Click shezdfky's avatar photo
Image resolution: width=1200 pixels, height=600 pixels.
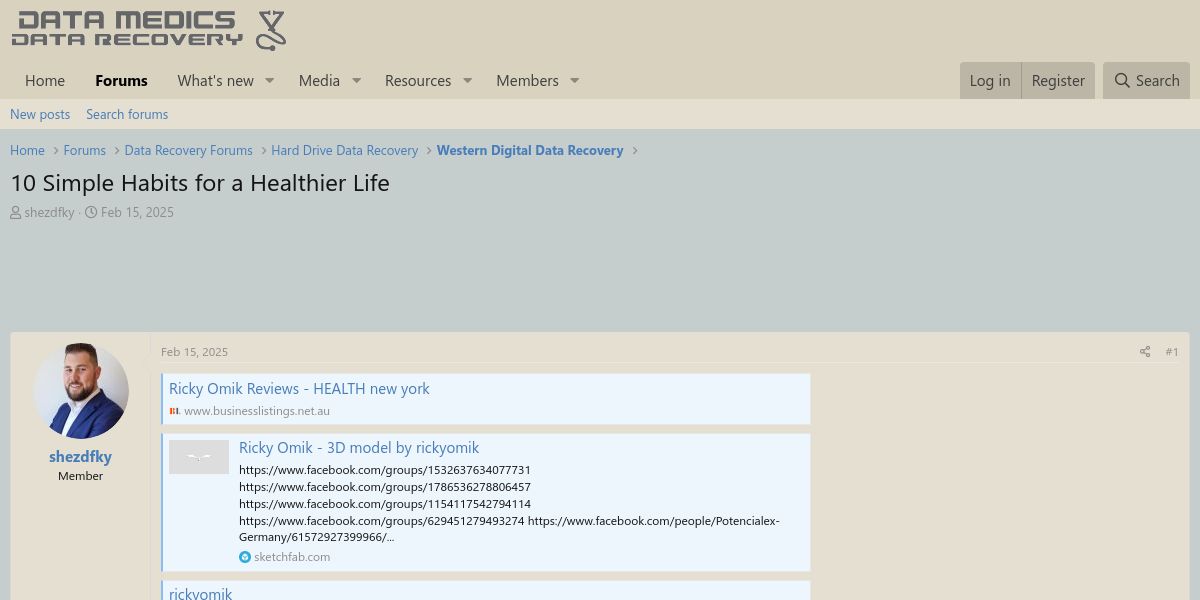pyautogui.click(x=81, y=391)
